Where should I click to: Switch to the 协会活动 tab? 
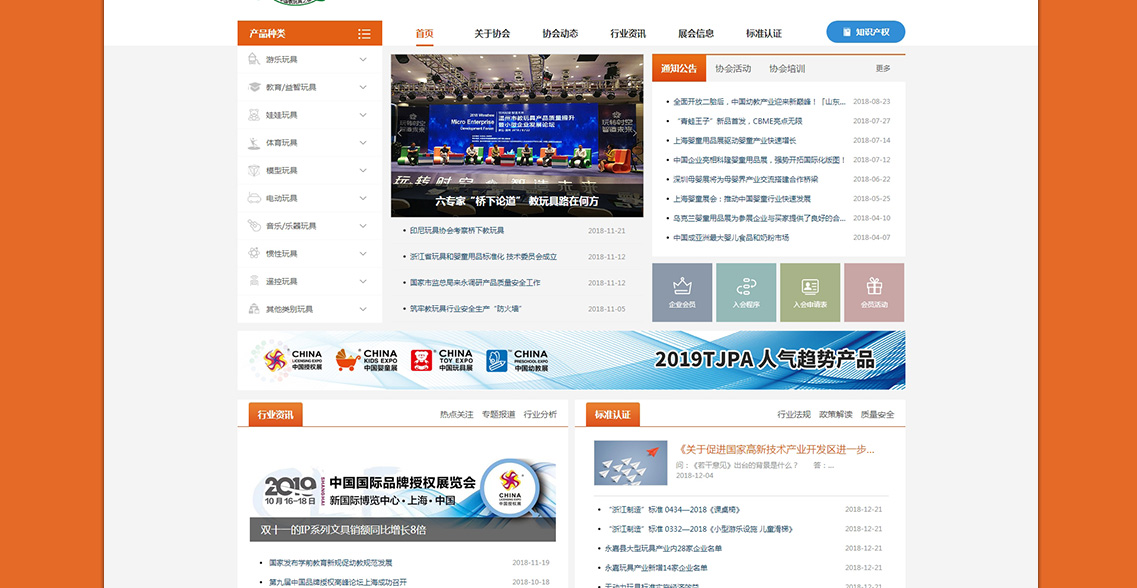point(732,69)
